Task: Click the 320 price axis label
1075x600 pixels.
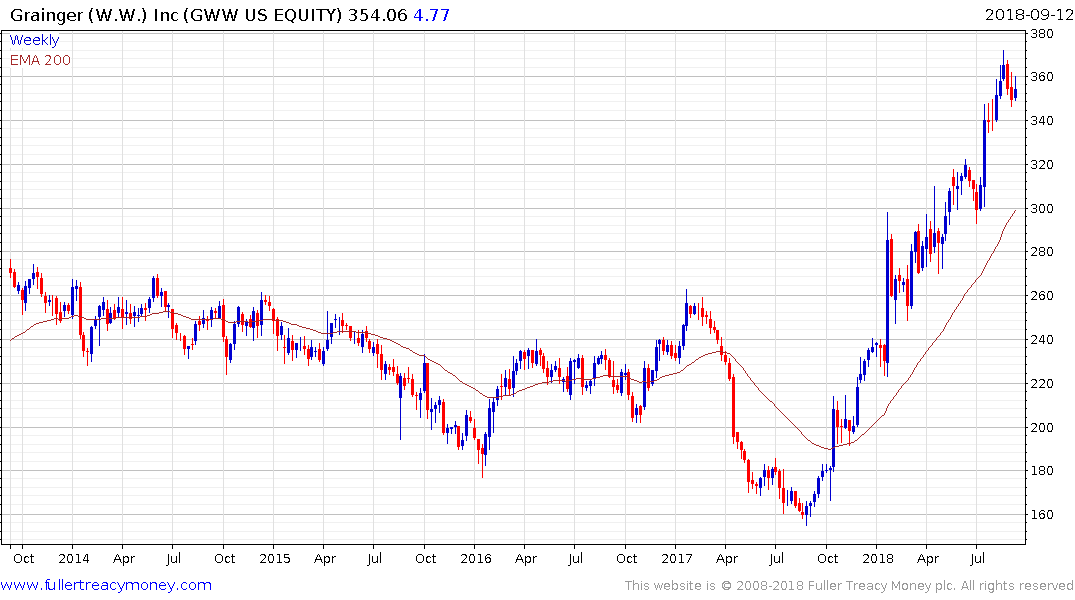Action: (1041, 165)
